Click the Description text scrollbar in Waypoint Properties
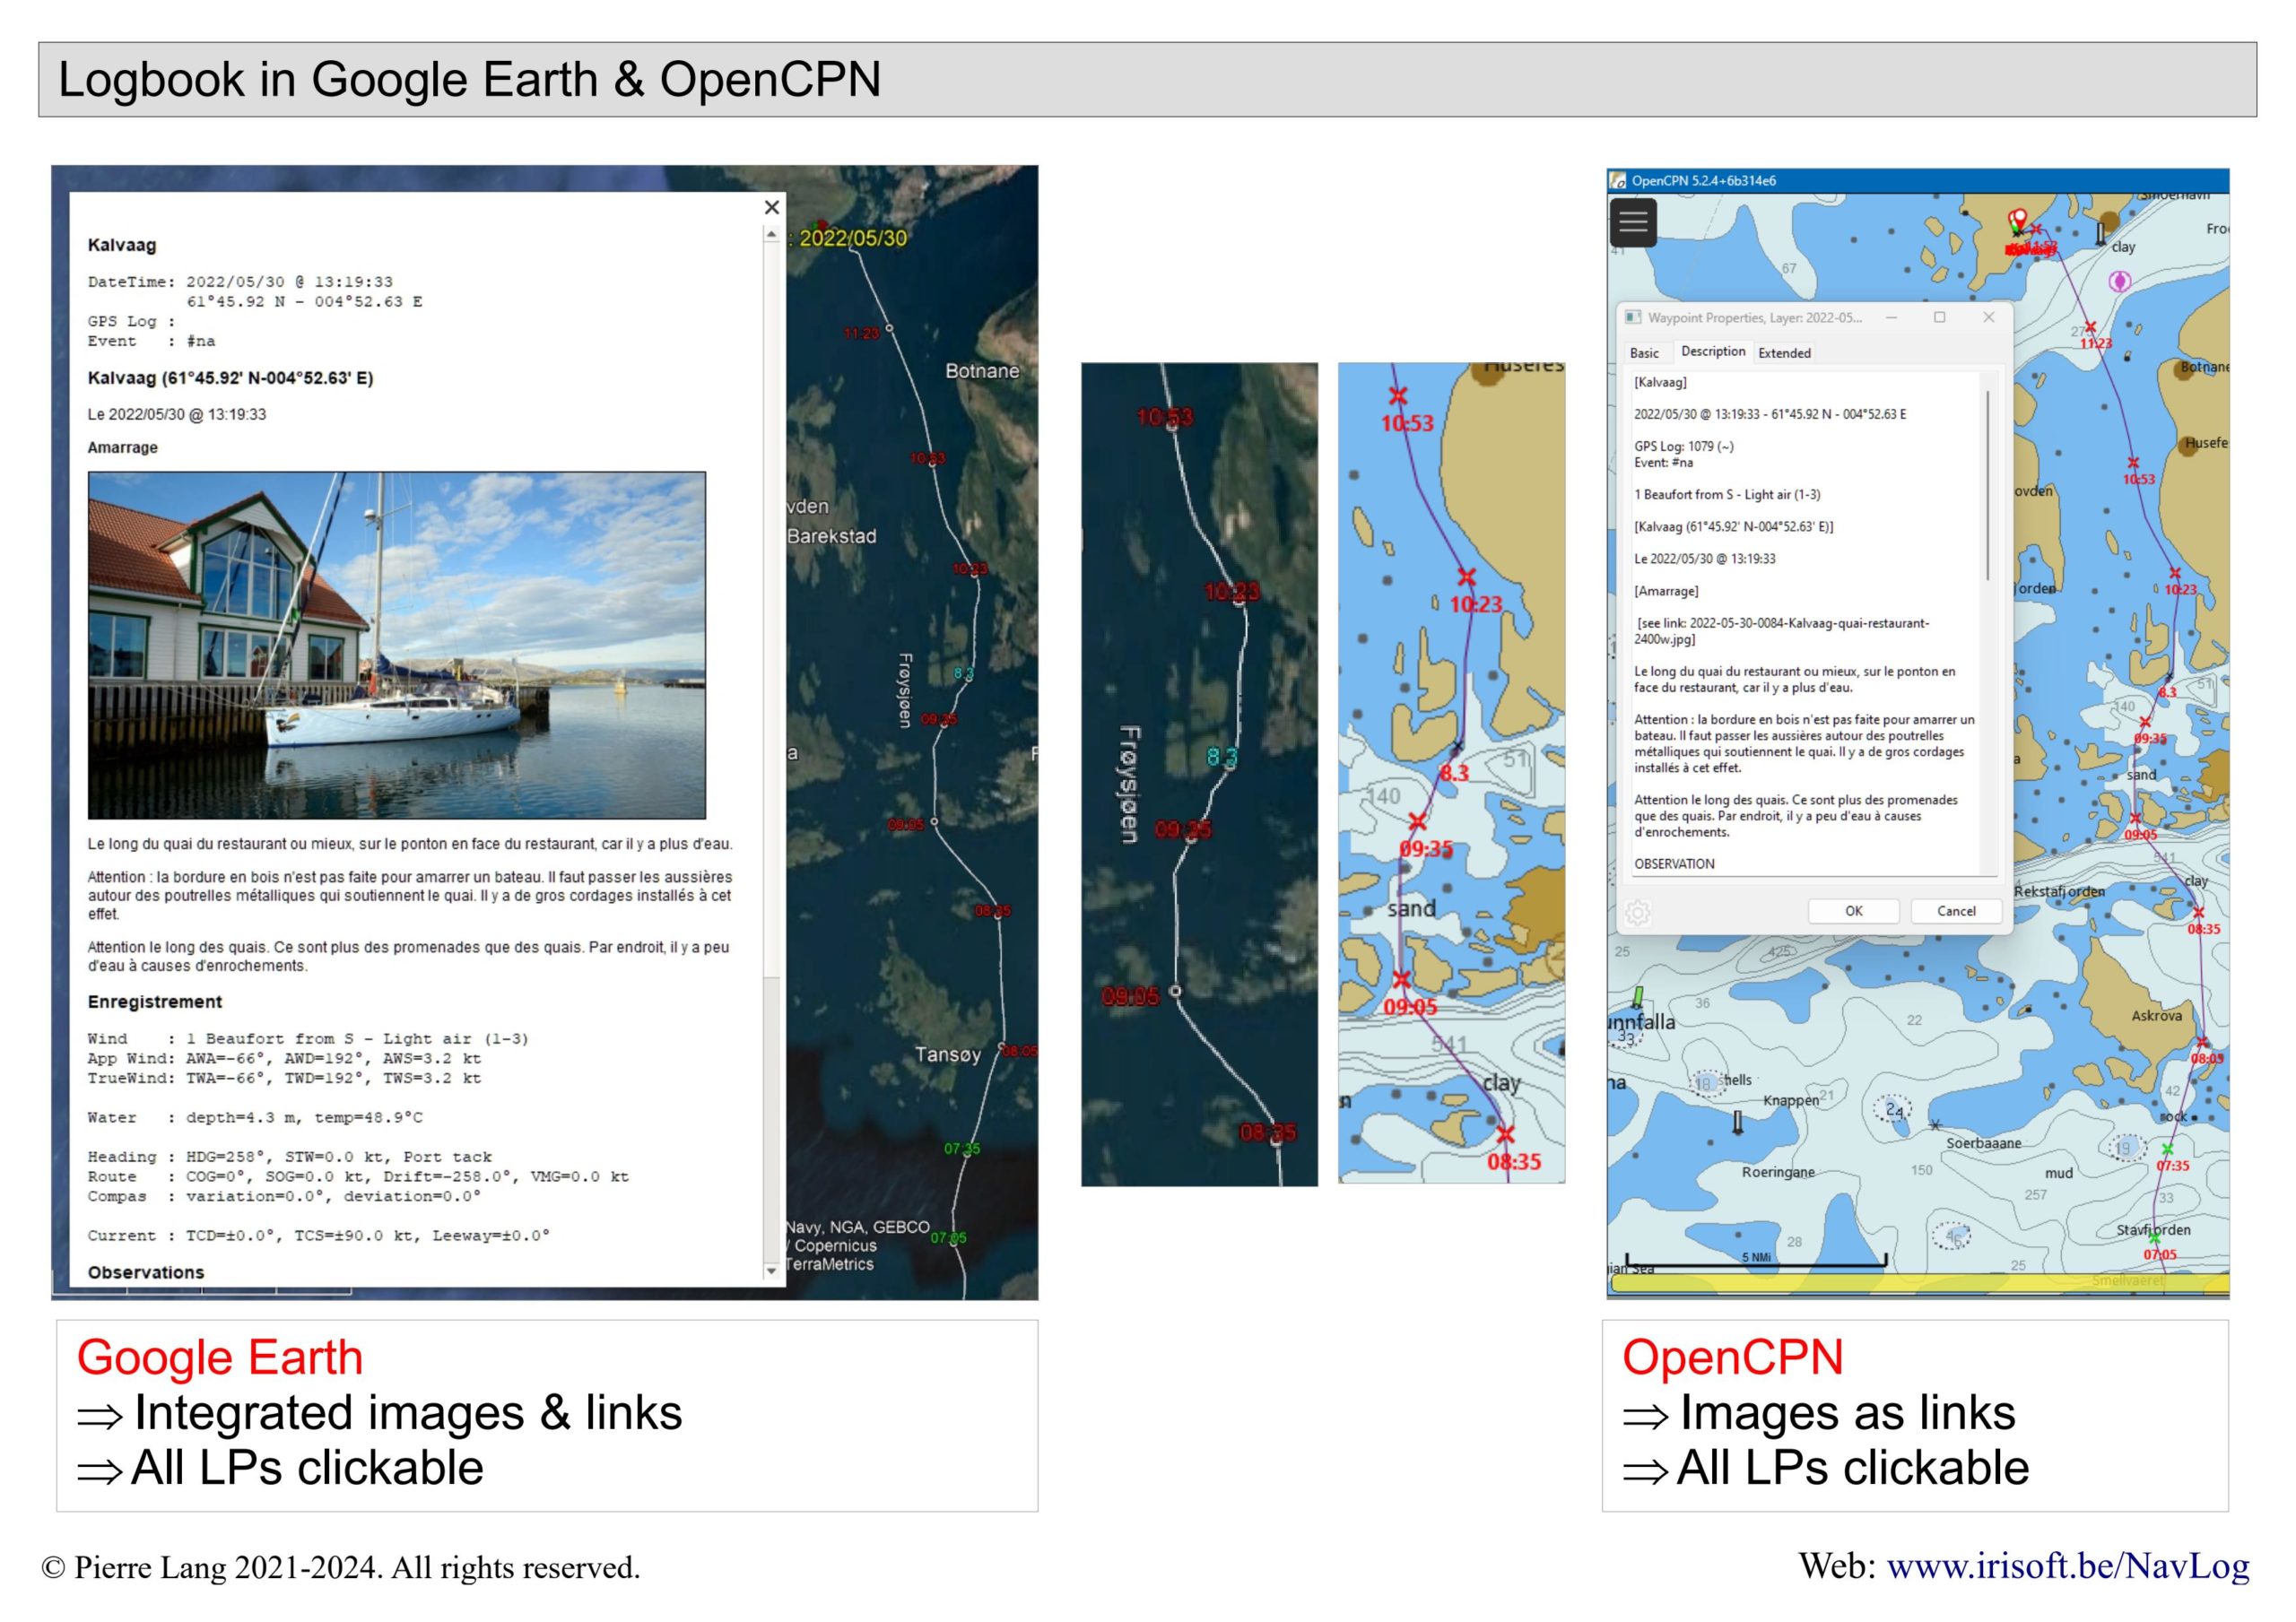This screenshot has width=2296, height=1622. (x=1988, y=485)
